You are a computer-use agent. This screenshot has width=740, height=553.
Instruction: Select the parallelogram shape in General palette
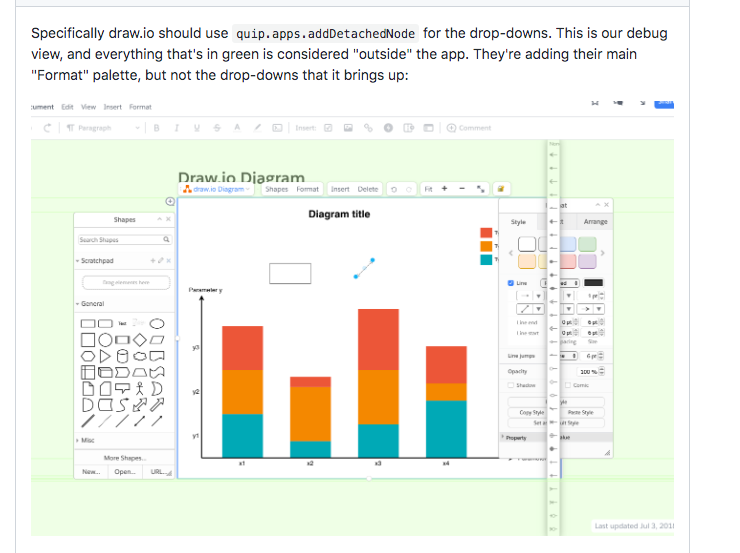pyautogui.click(x=157, y=340)
